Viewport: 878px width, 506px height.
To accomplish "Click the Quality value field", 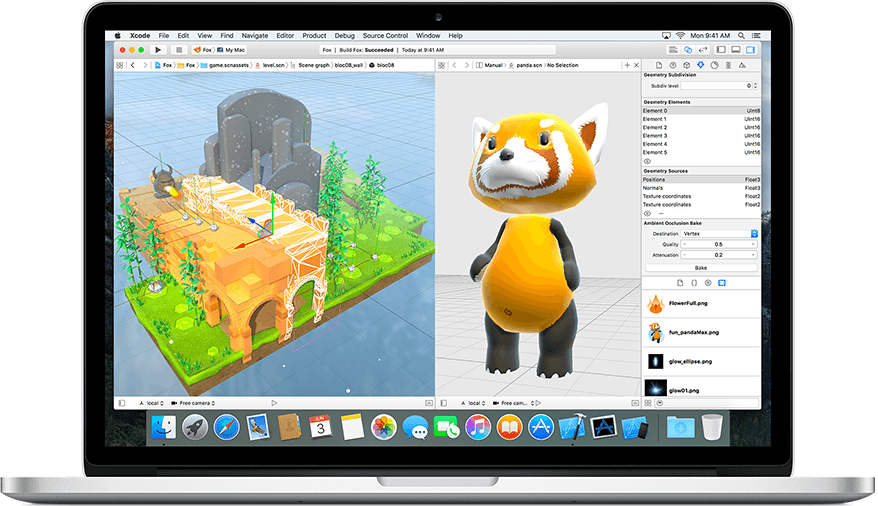I will (x=719, y=244).
